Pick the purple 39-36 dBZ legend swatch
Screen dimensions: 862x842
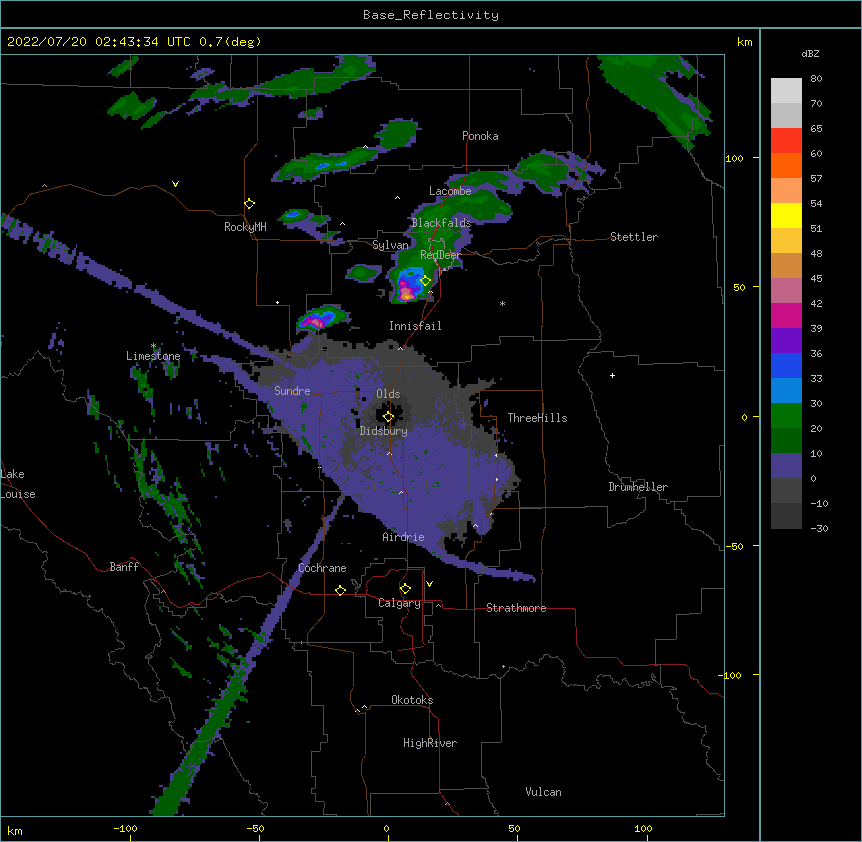(x=786, y=340)
